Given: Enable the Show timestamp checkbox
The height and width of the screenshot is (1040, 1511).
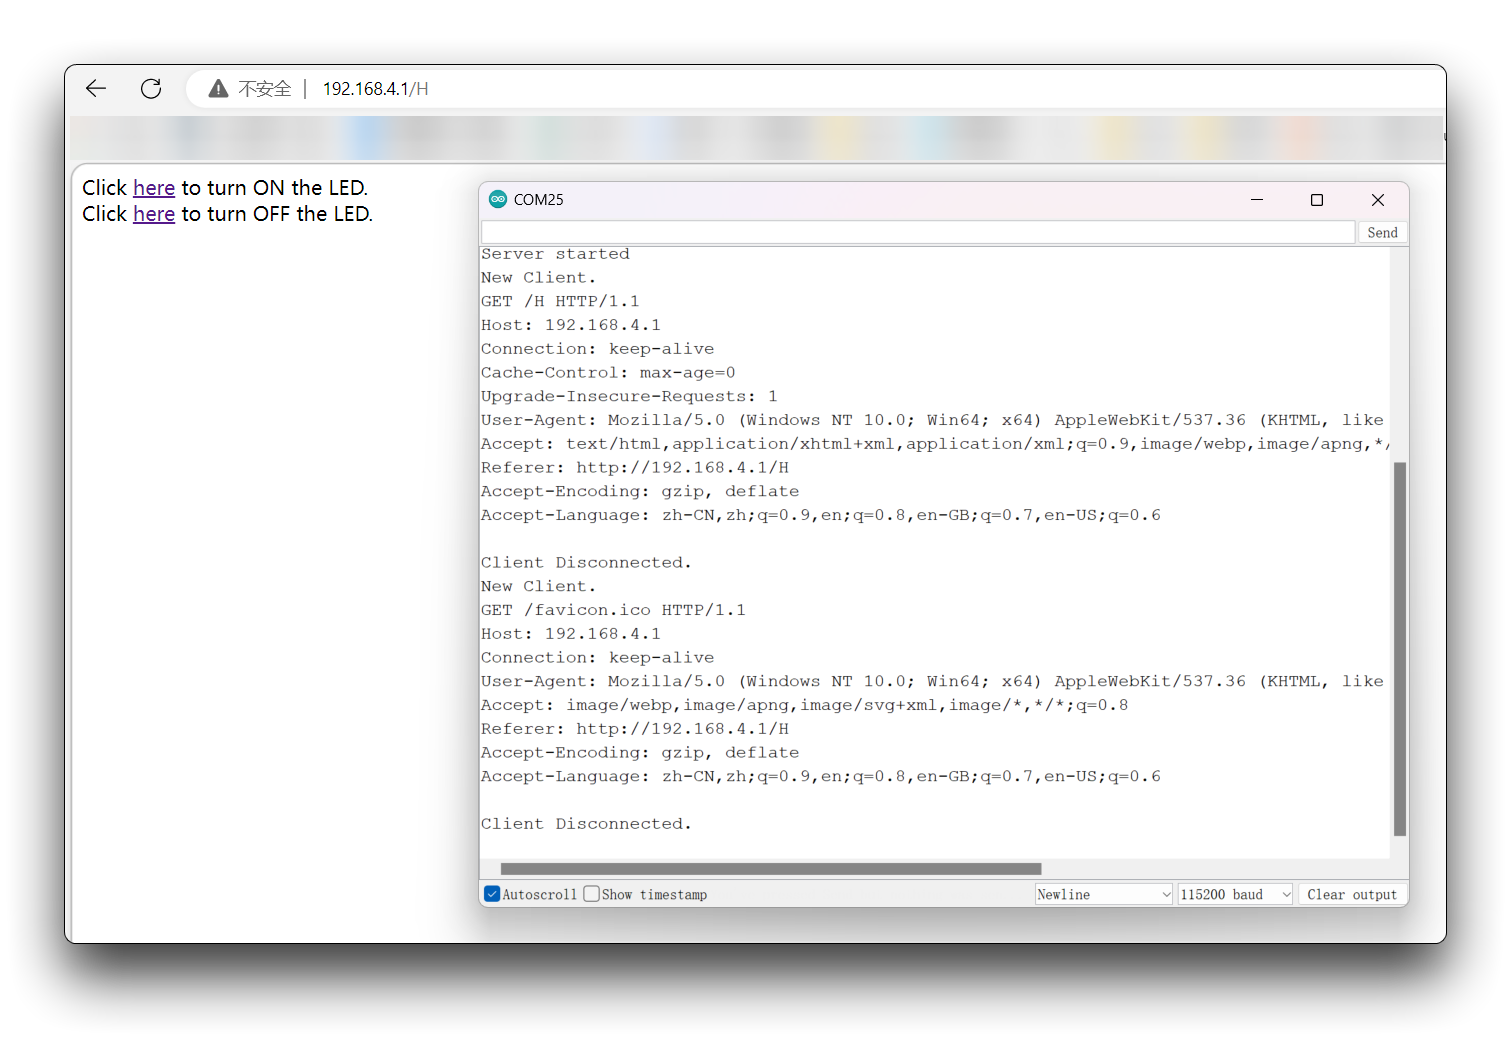Looking at the screenshot, I should (592, 894).
